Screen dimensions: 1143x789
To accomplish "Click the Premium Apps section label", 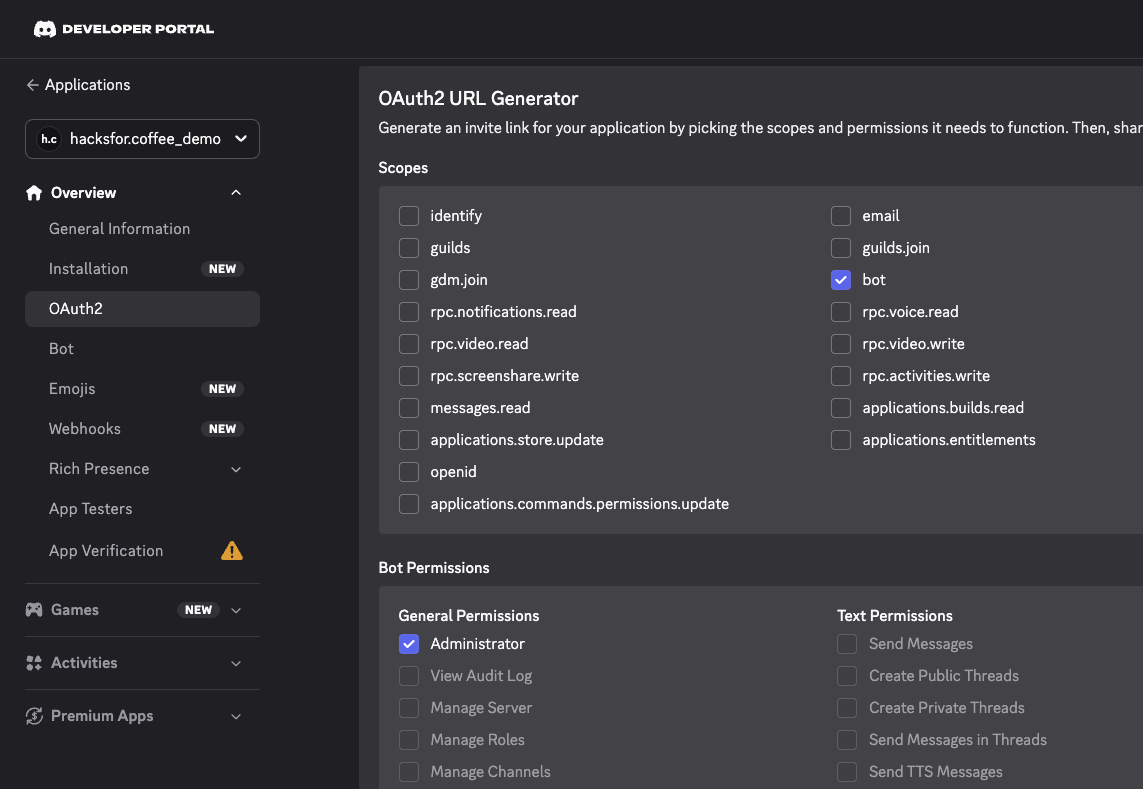I will click(x=102, y=716).
